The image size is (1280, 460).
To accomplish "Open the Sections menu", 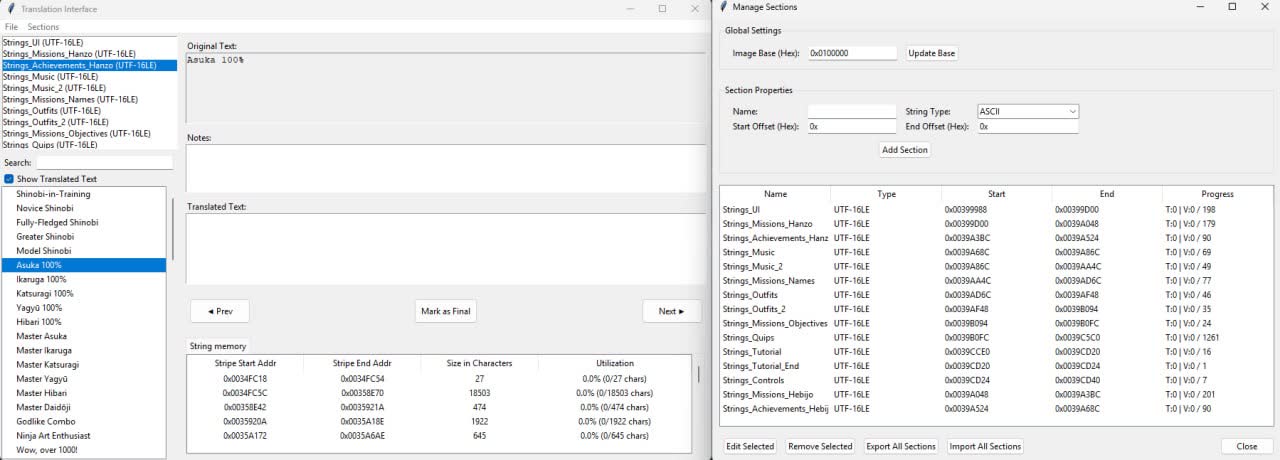I will [43, 26].
